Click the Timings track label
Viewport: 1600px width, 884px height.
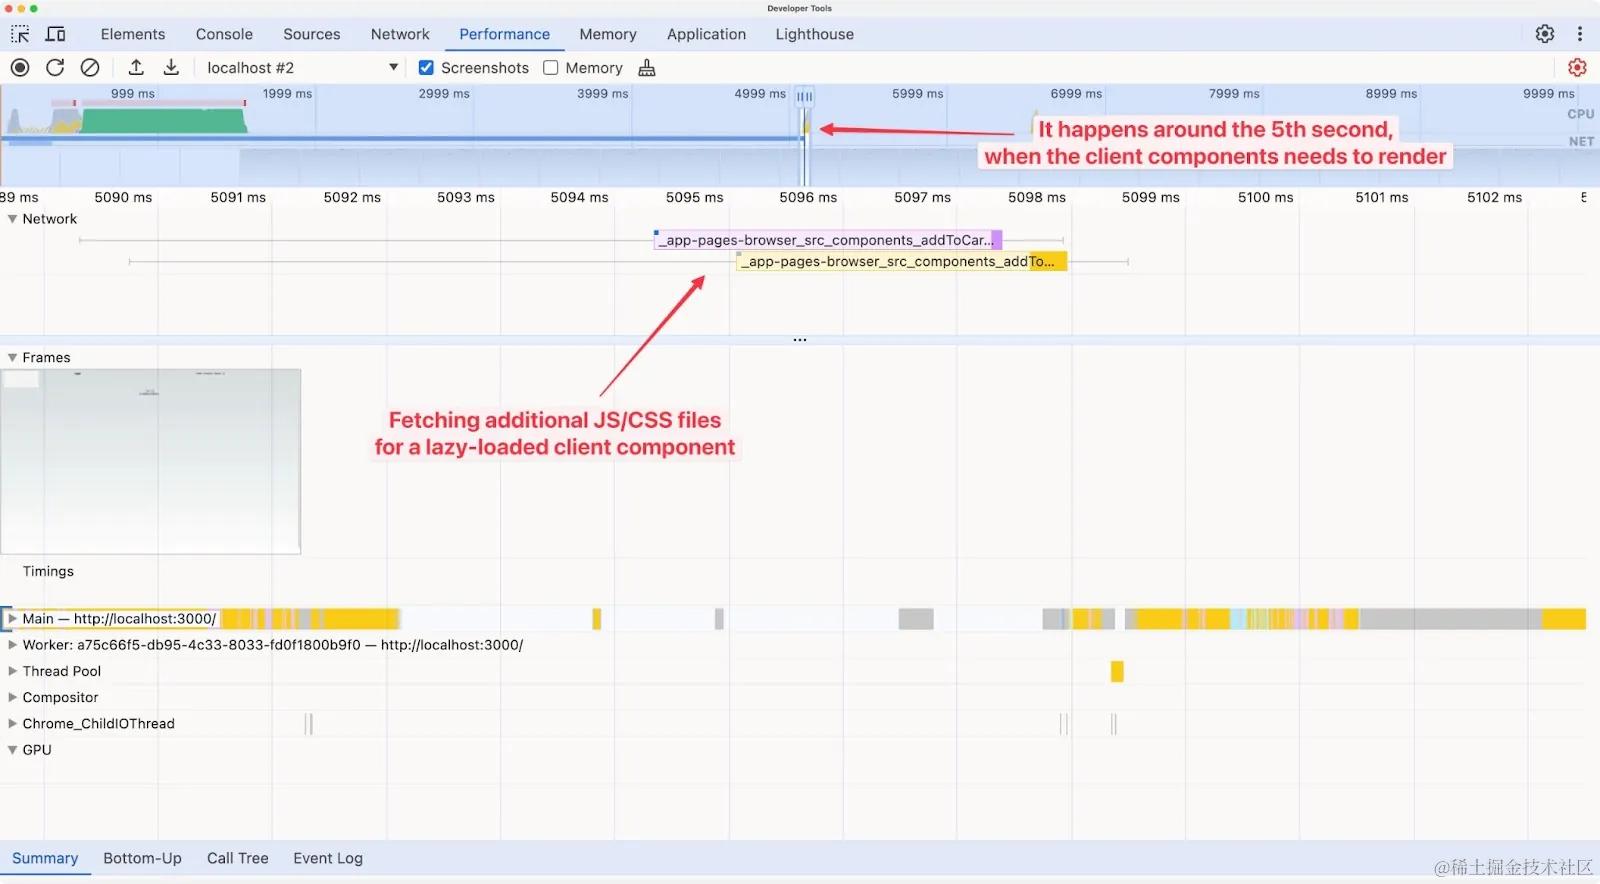tap(48, 571)
